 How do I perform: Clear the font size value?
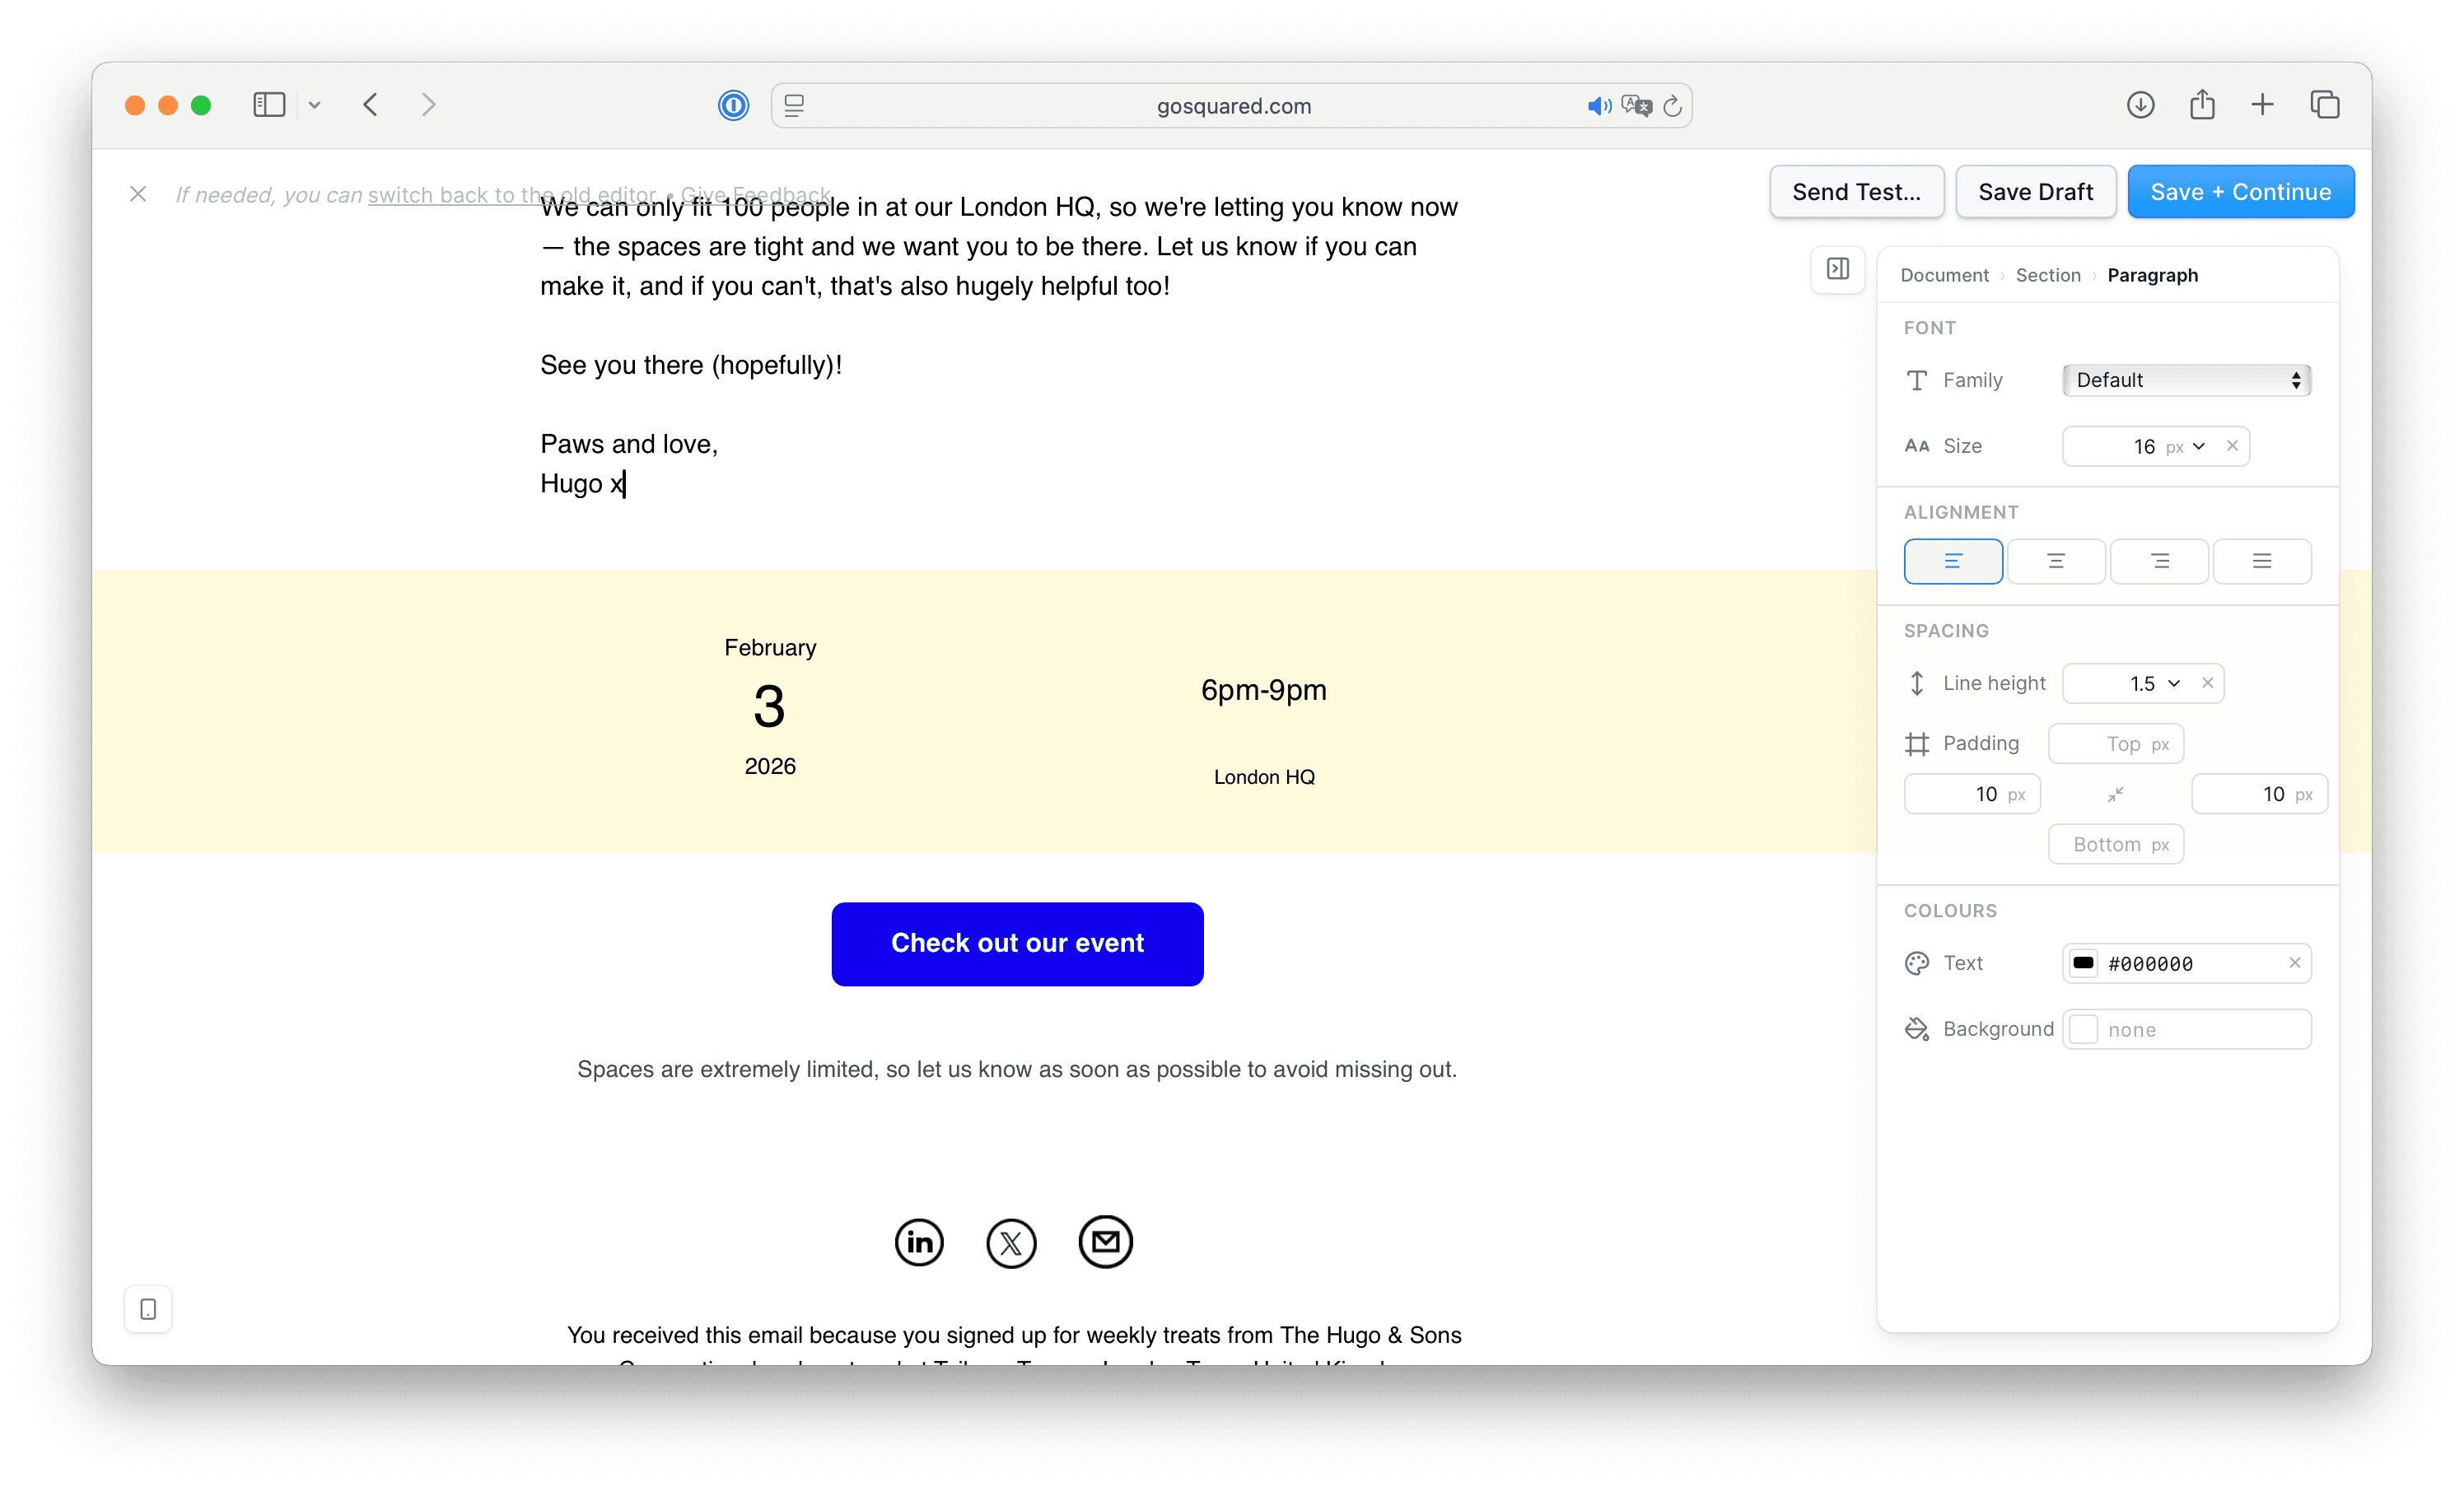click(x=2231, y=446)
